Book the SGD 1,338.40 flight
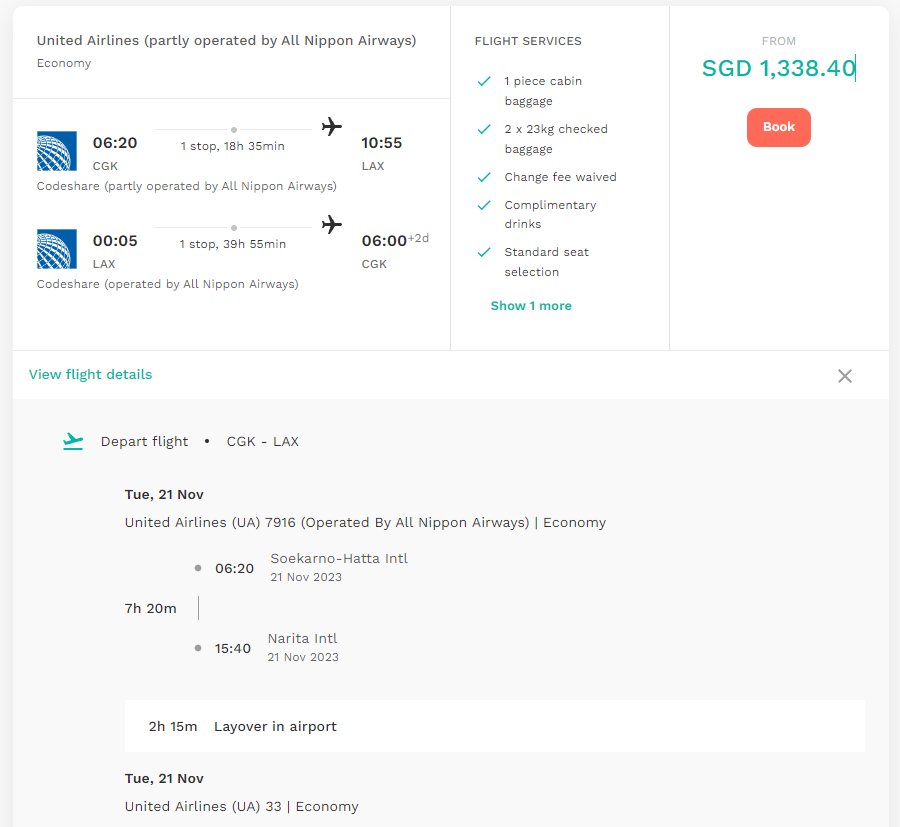This screenshot has height=827, width=900. pos(778,127)
